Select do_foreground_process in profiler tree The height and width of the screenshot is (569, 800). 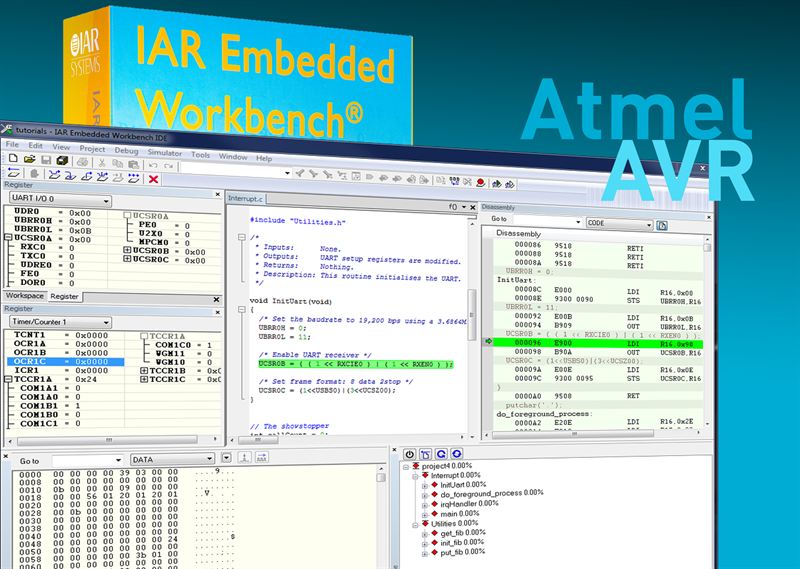click(x=481, y=493)
